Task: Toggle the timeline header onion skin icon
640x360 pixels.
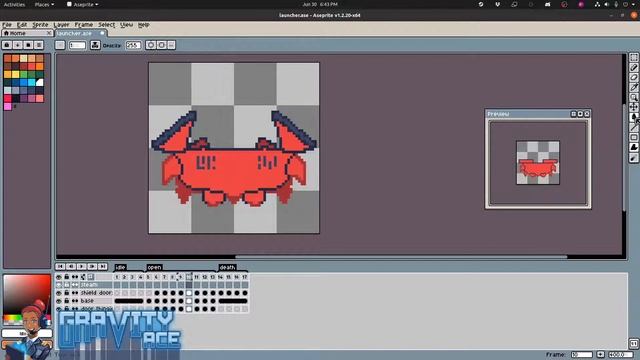Action: [x=91, y=277]
